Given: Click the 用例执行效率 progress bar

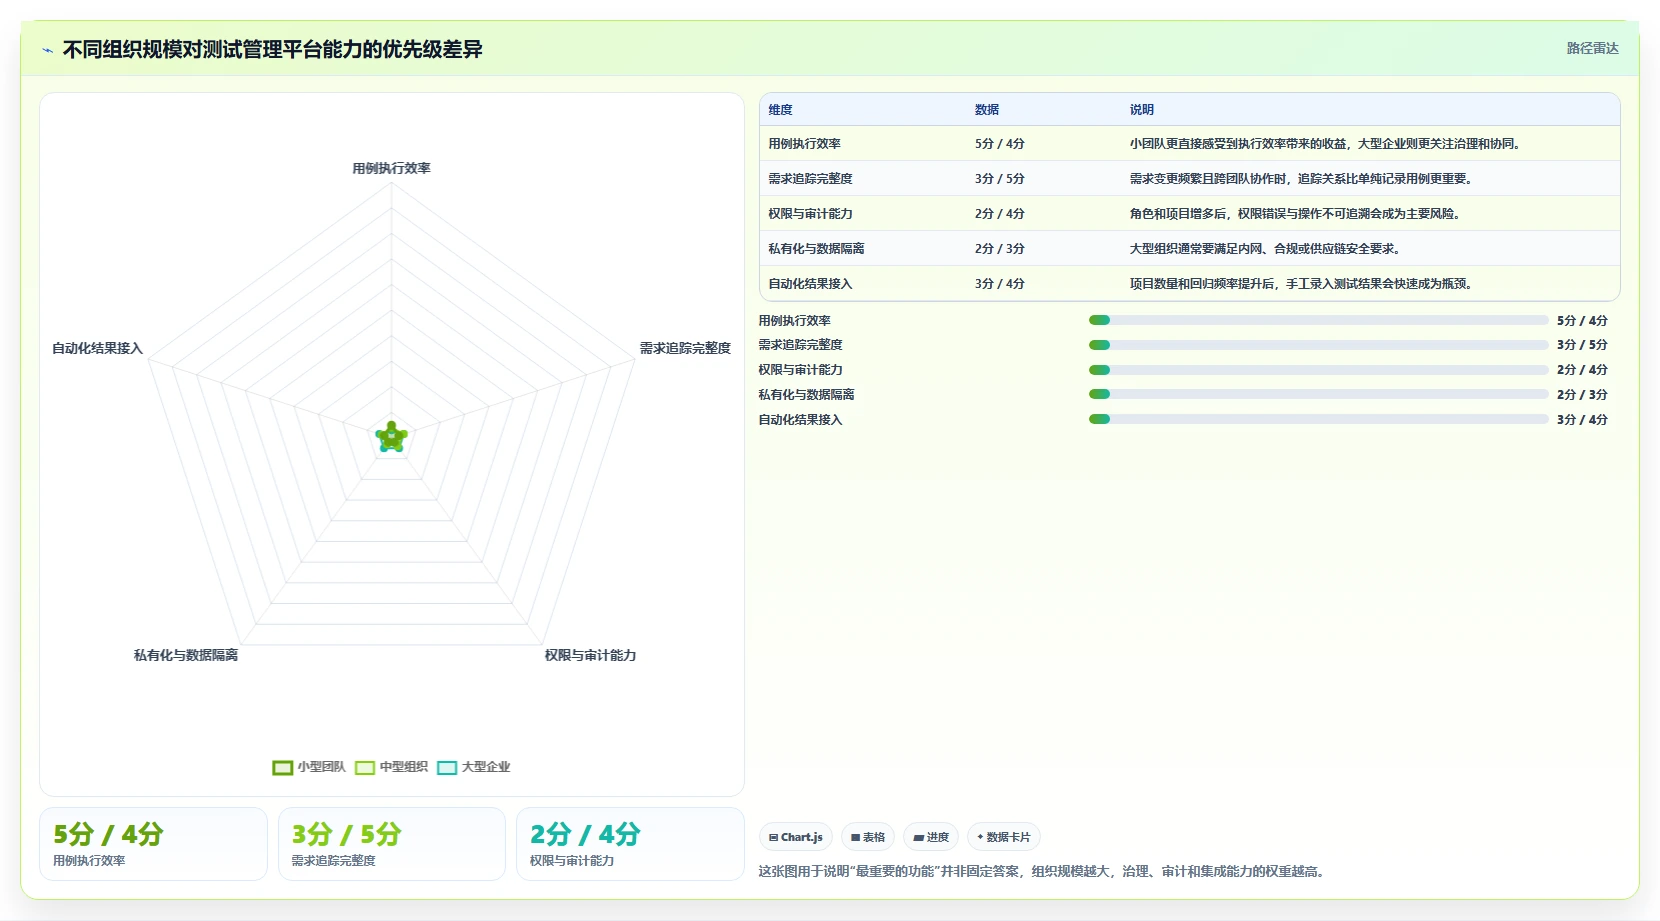Looking at the screenshot, I should click(x=1318, y=320).
